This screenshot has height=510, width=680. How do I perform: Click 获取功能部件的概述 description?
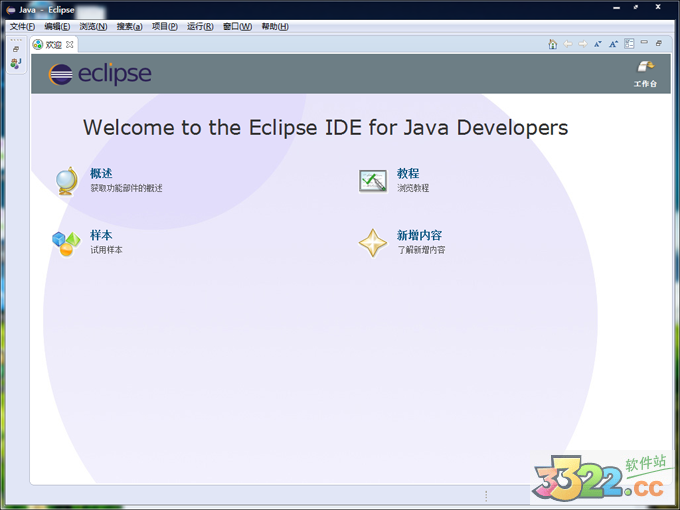tap(126, 188)
